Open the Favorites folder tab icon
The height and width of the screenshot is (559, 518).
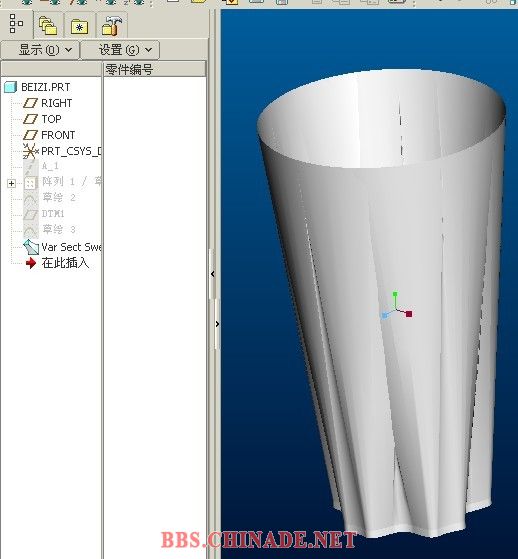pyautogui.click(x=80, y=26)
